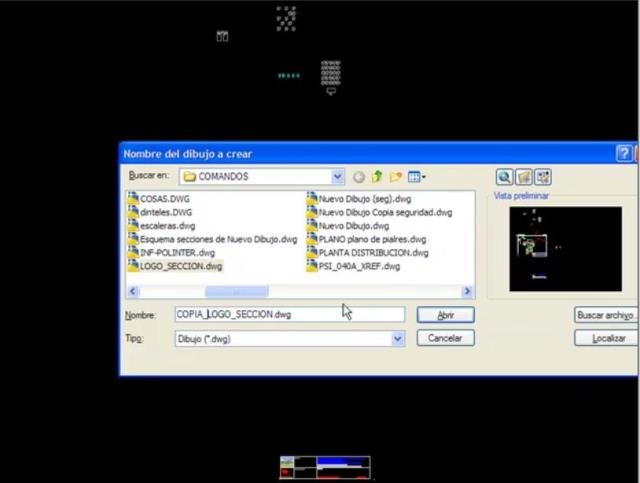This screenshot has width=640, height=483.
Task: Select file name PSI_040A_XREF.dwg
Action: pos(359,266)
